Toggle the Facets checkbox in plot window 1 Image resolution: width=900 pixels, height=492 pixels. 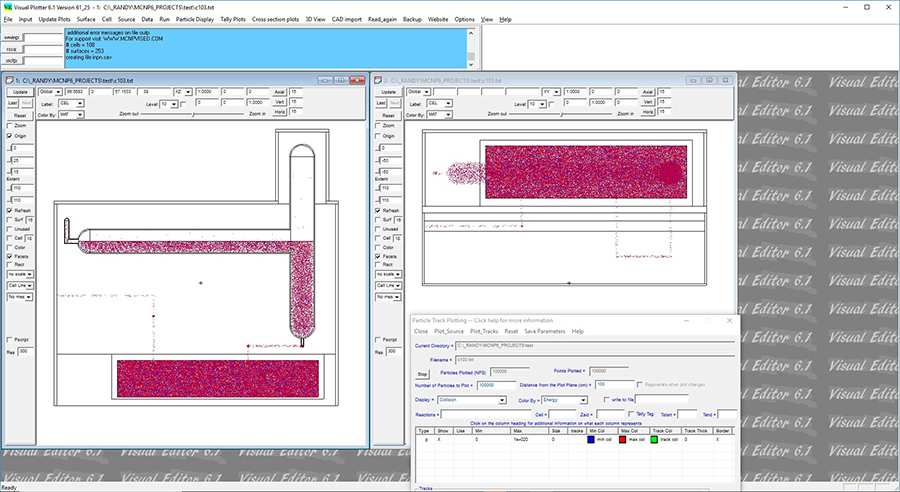(x=9, y=257)
